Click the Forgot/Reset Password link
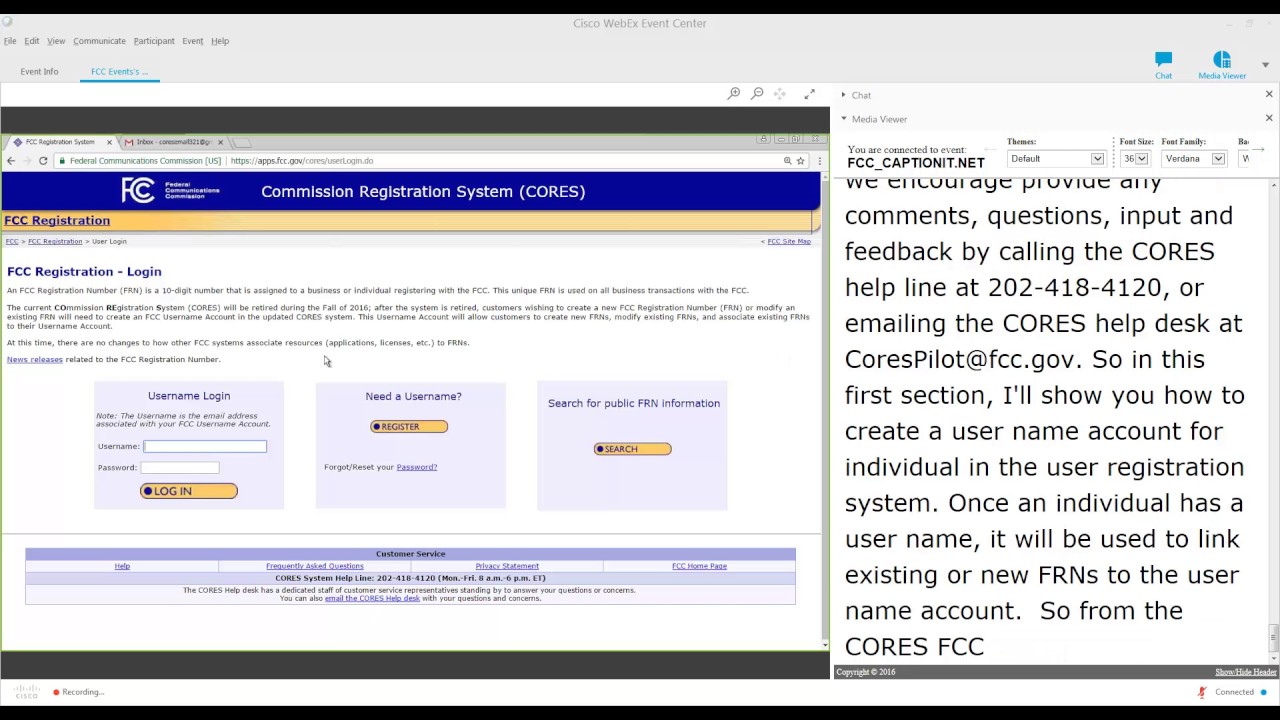The height and width of the screenshot is (720, 1280). (417, 467)
